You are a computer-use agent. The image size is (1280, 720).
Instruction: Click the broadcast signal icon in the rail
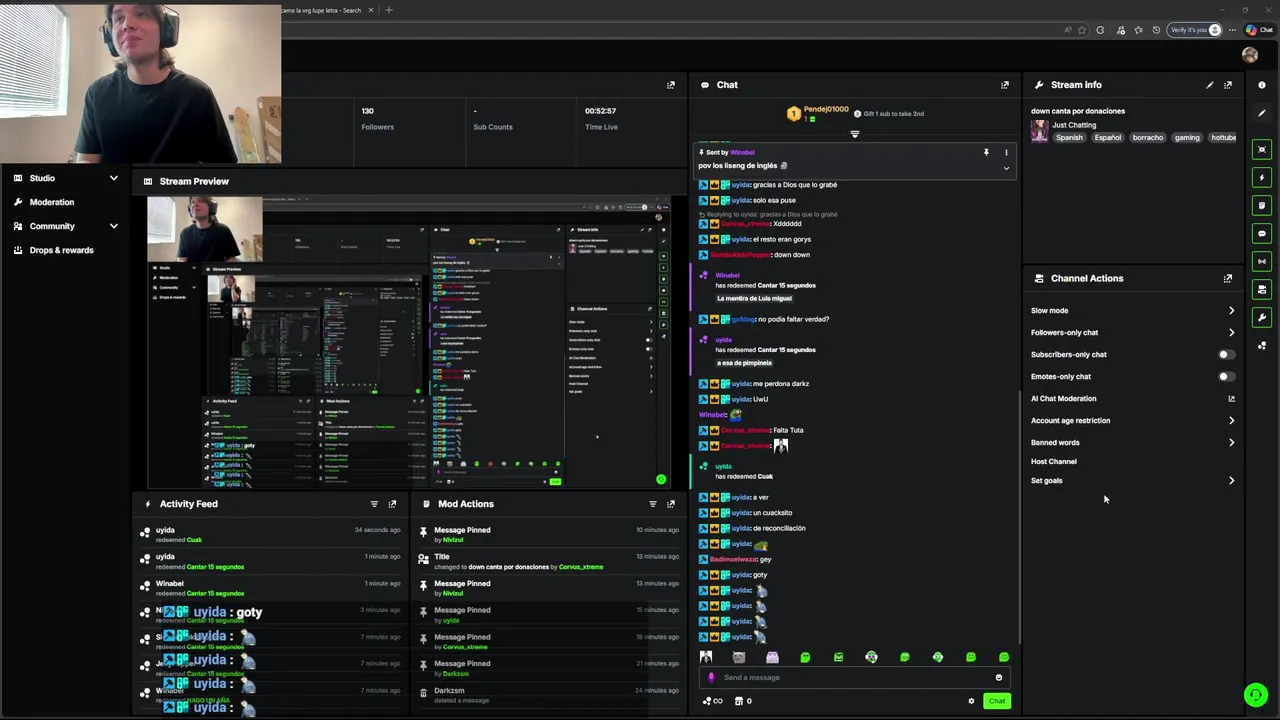[x=1262, y=261]
